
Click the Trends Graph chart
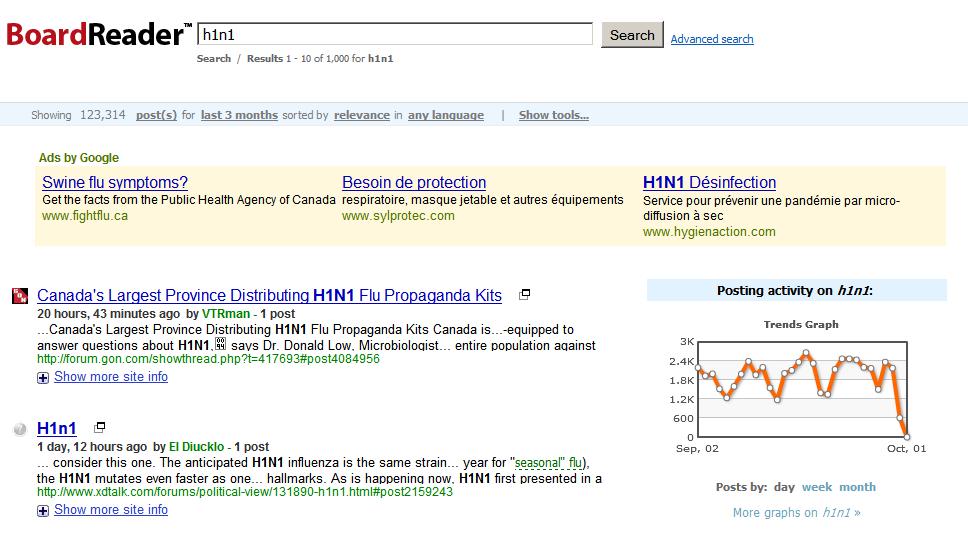(802, 389)
